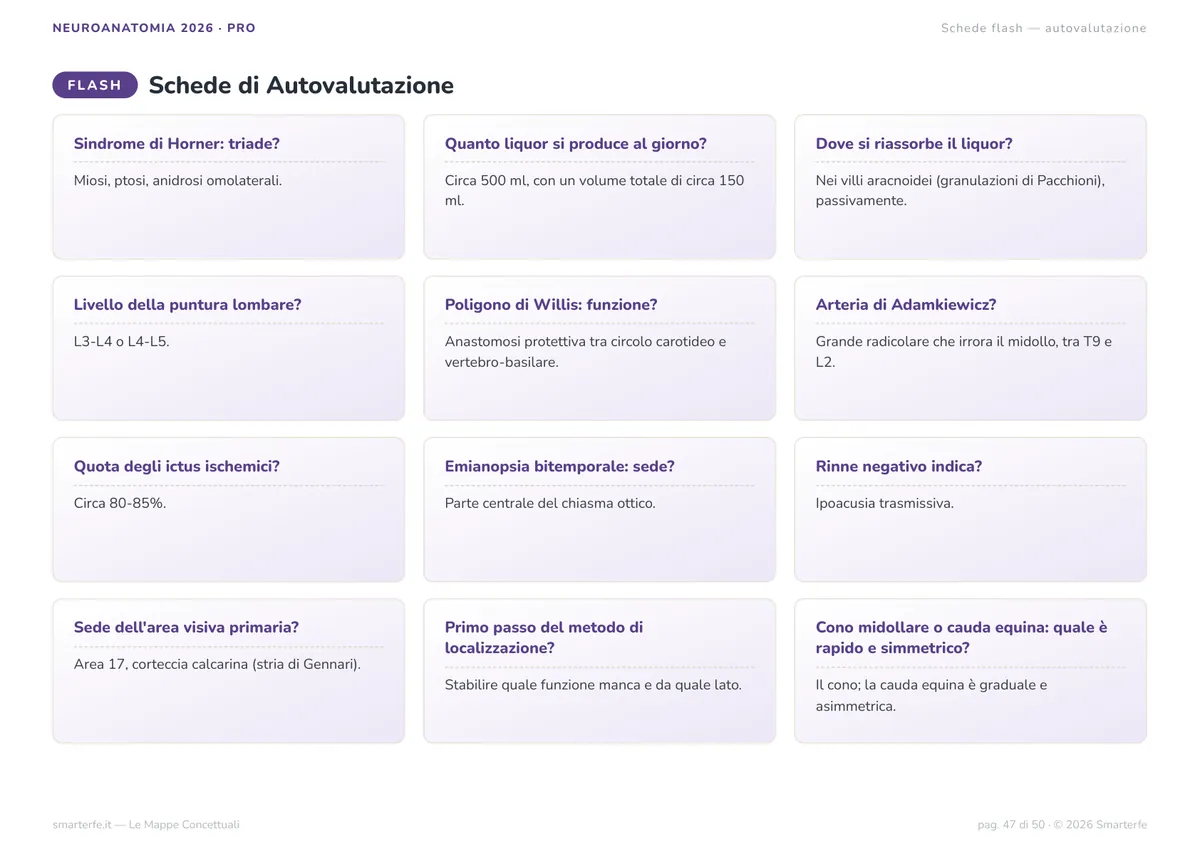The width and height of the screenshot is (1200, 849).
Task: Select answer about 'Nei villi aracnoidei'
Action: pos(960,191)
